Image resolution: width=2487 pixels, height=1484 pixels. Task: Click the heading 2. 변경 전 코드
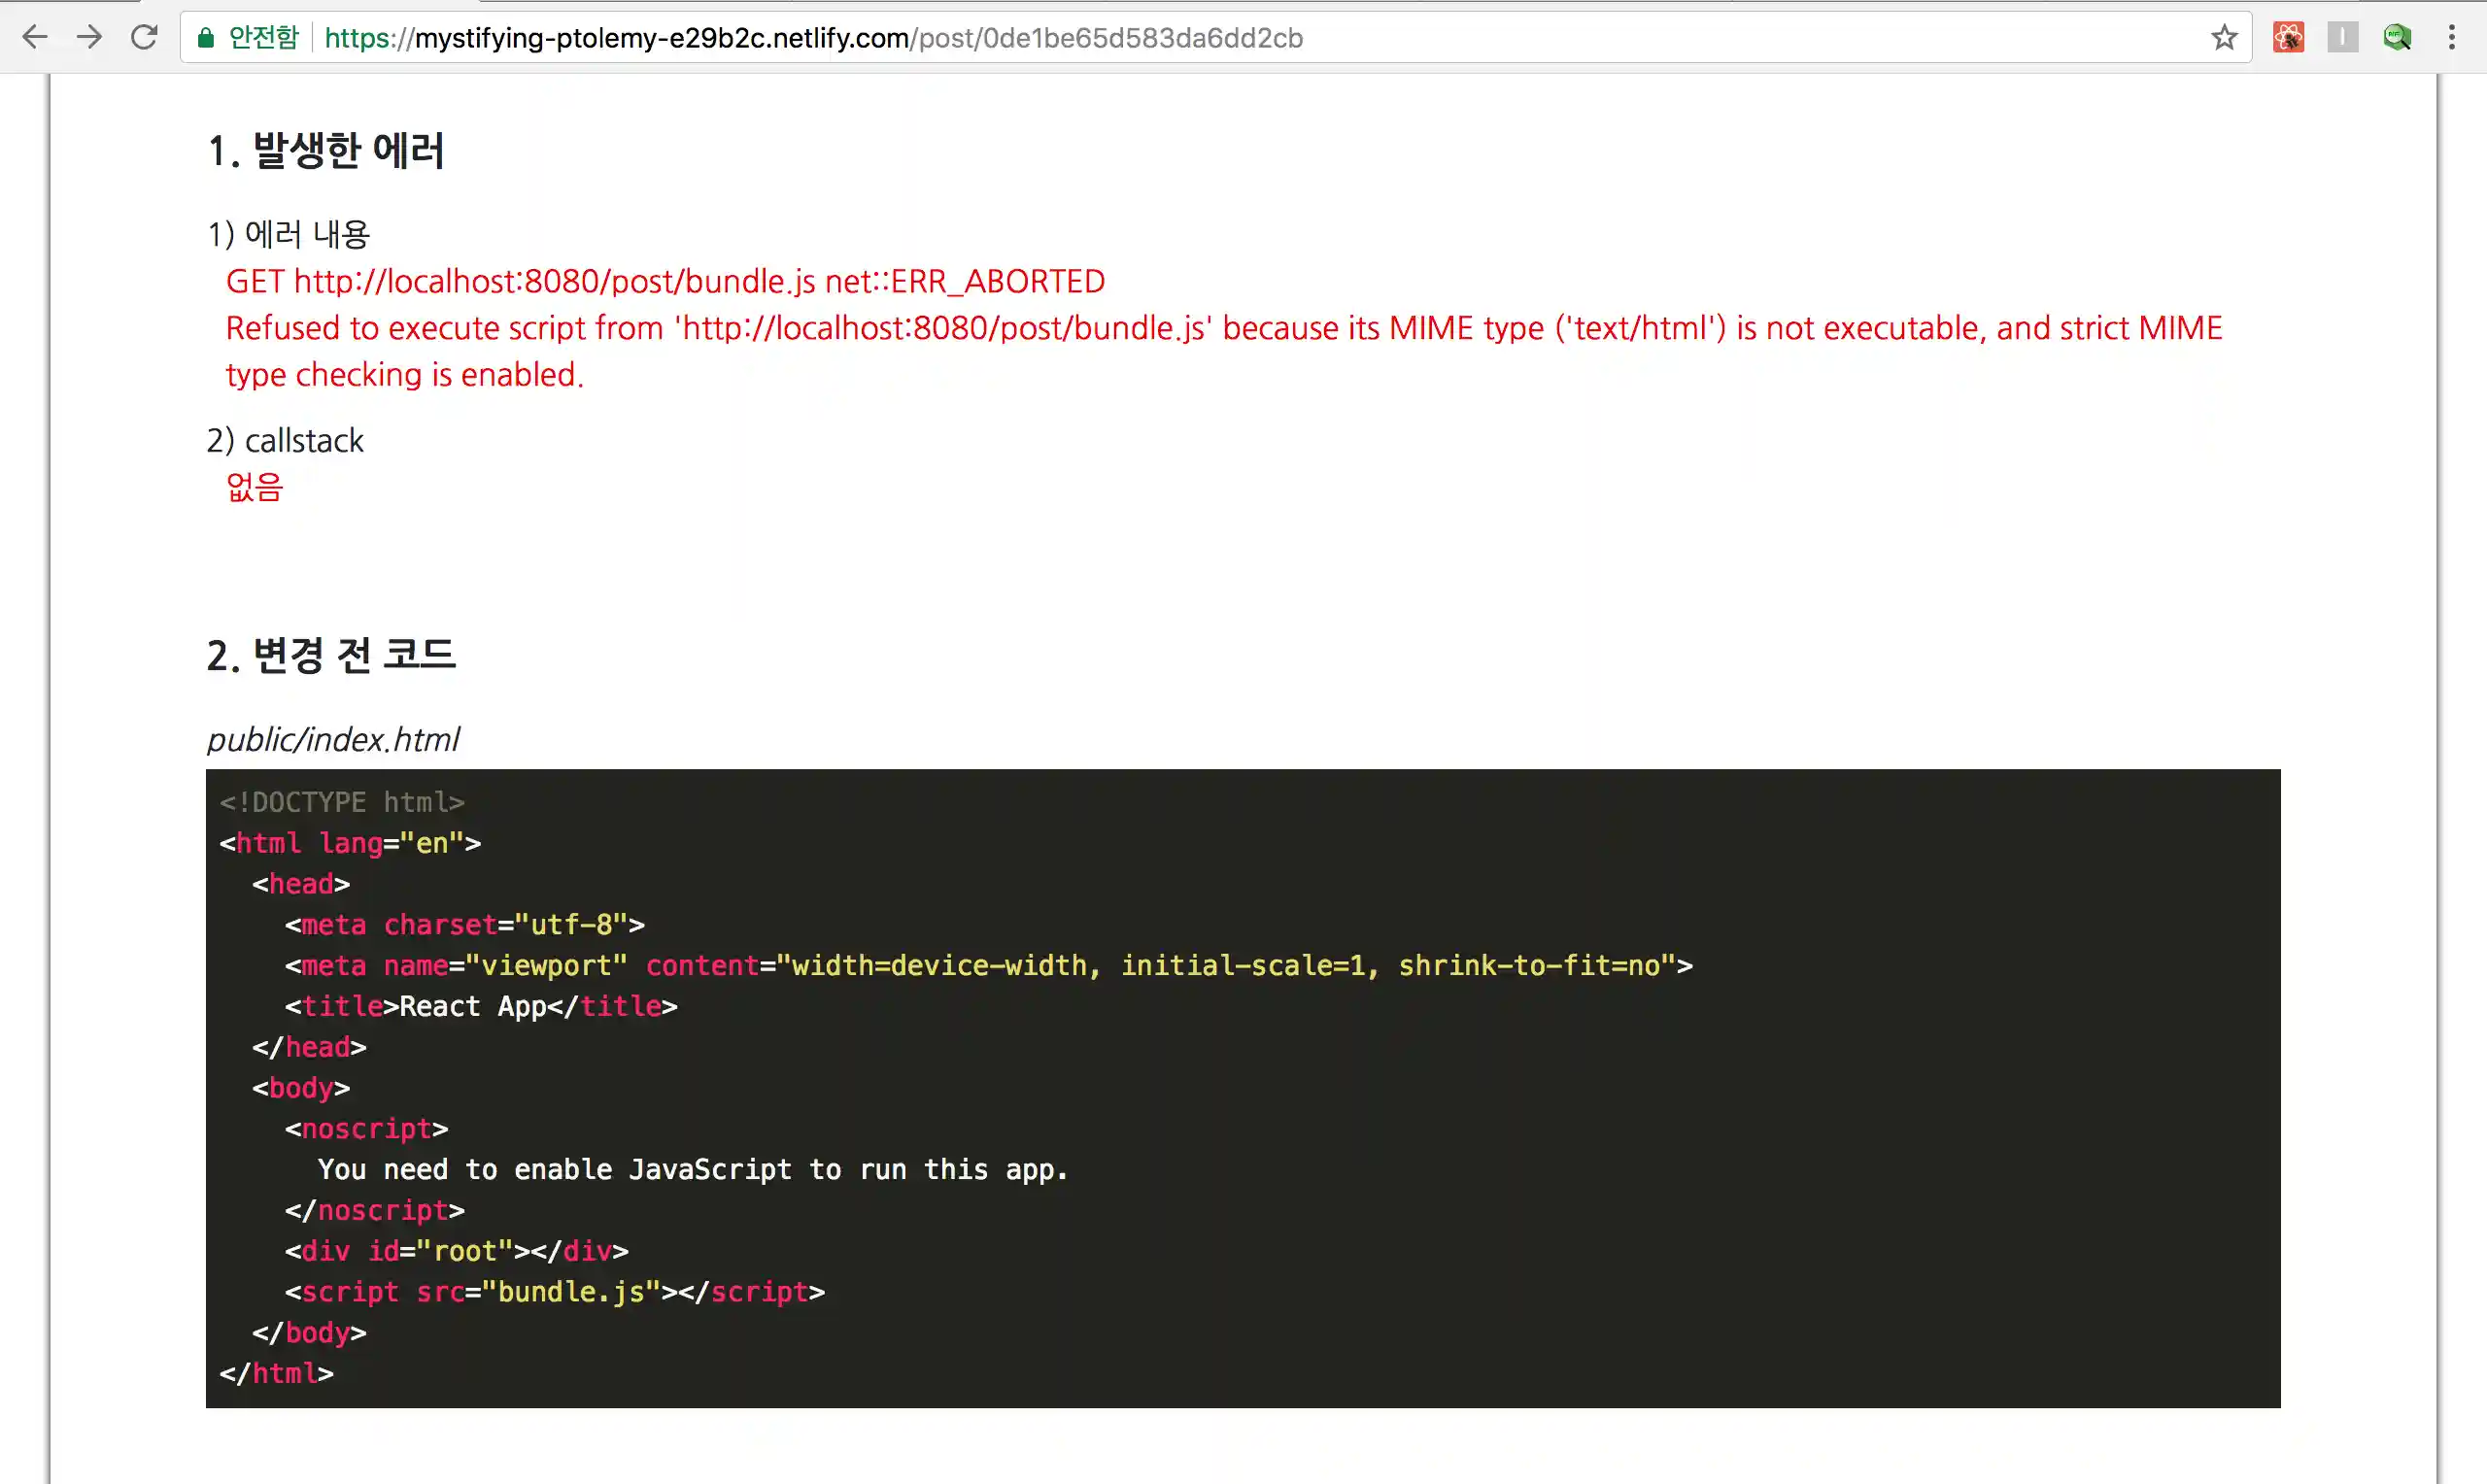click(331, 655)
